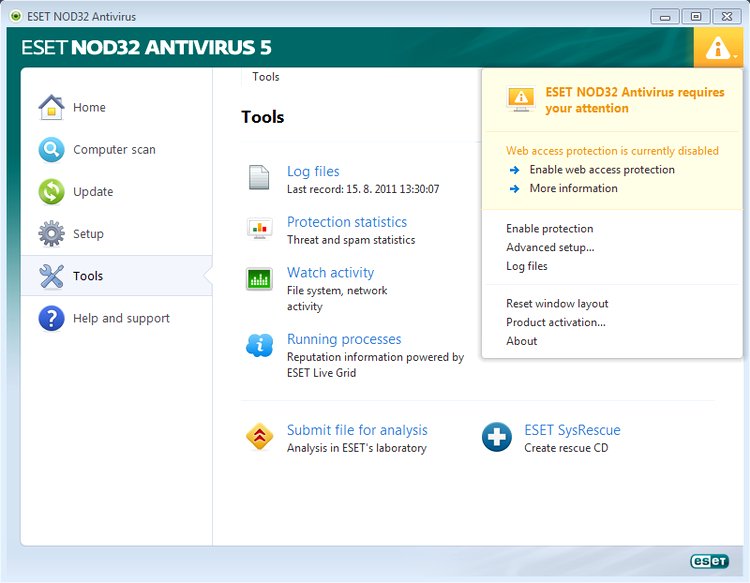This screenshot has height=583, width=750.
Task: Choose Enable web access protection
Action: coord(602,170)
